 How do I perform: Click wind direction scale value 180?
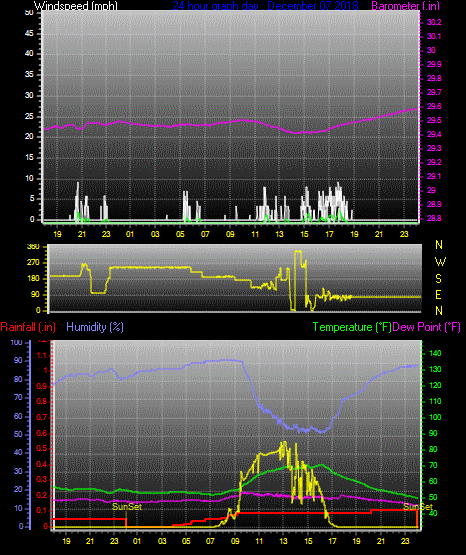coord(33,279)
